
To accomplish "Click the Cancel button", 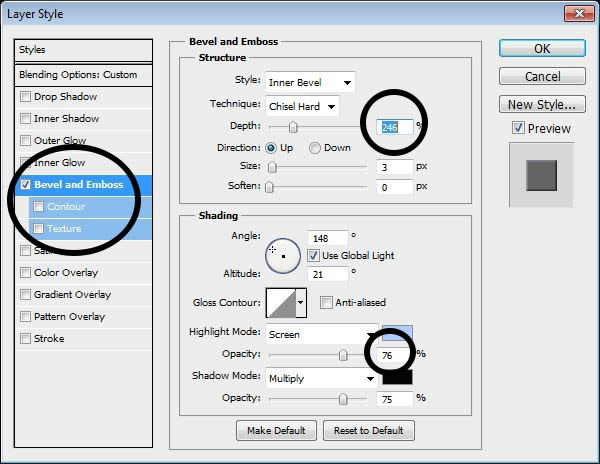I will pyautogui.click(x=542, y=76).
